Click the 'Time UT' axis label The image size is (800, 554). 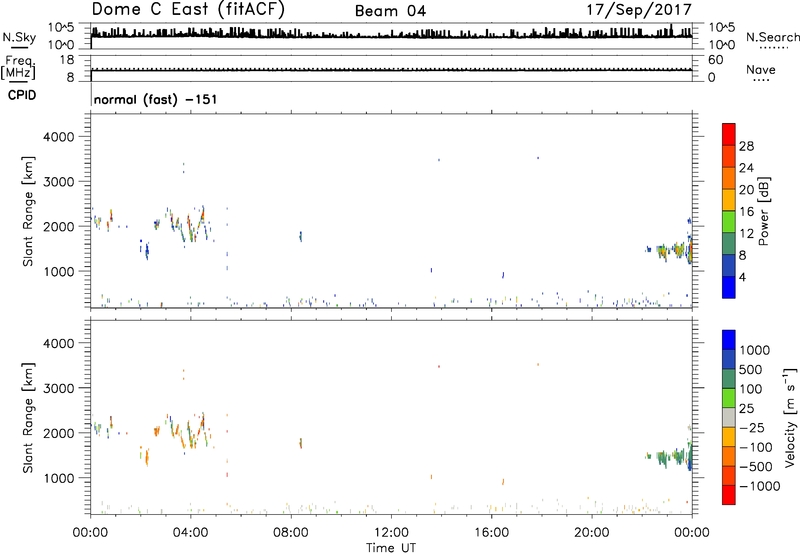pos(390,548)
